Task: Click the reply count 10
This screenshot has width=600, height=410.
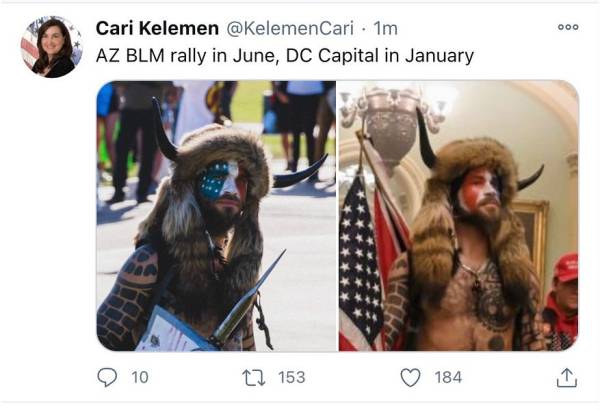Action: [x=140, y=377]
